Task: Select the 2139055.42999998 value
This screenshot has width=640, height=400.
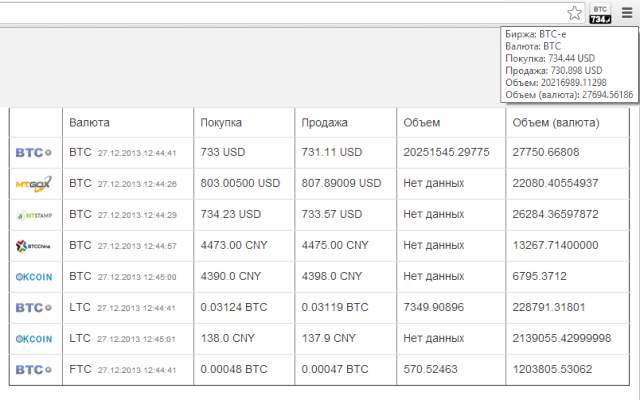Action: pyautogui.click(x=562, y=338)
